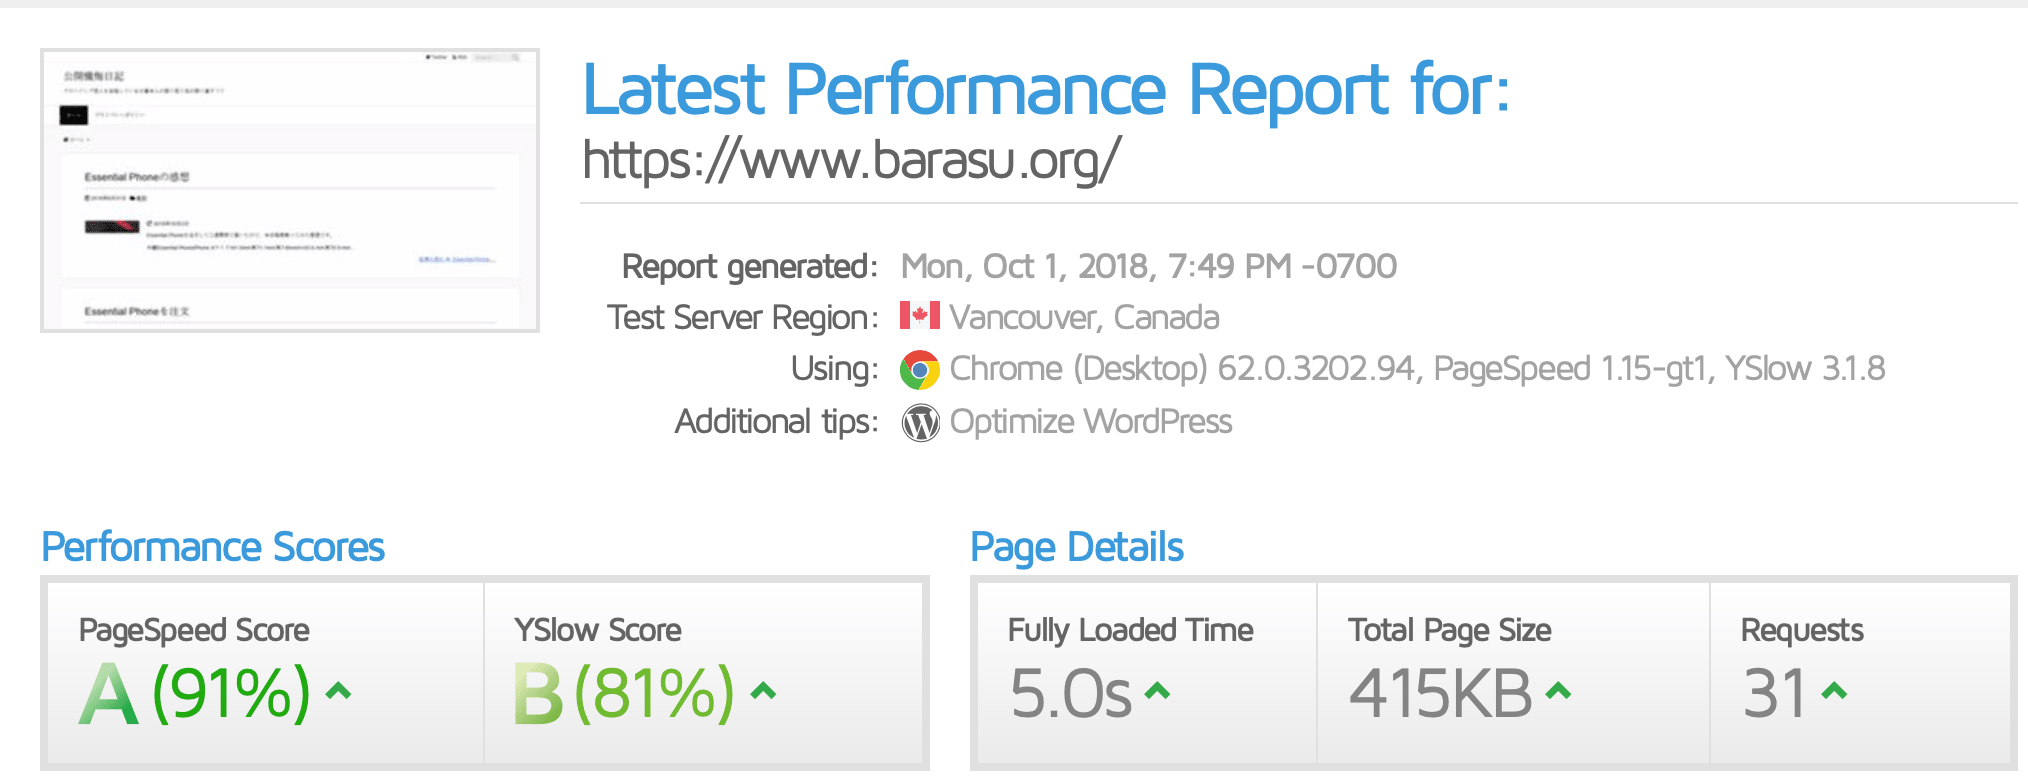Click the arrow next to 415KB page size
This screenshot has width=2028, height=782.
[x=1558, y=690]
